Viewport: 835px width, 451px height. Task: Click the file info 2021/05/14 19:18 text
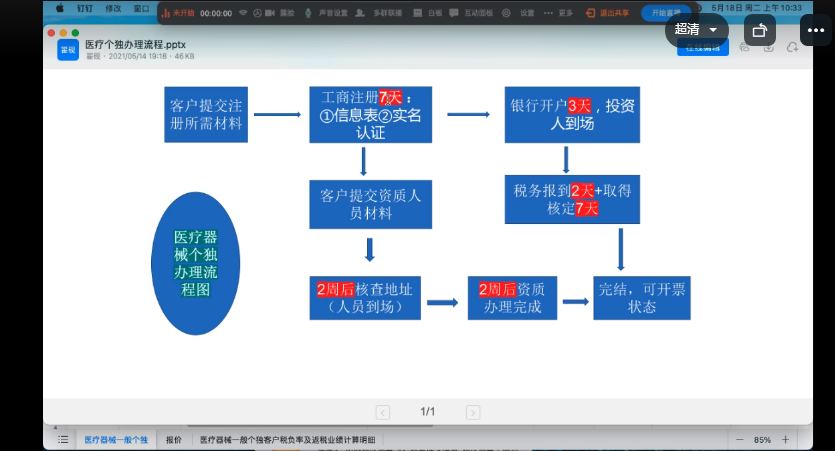click(x=137, y=56)
